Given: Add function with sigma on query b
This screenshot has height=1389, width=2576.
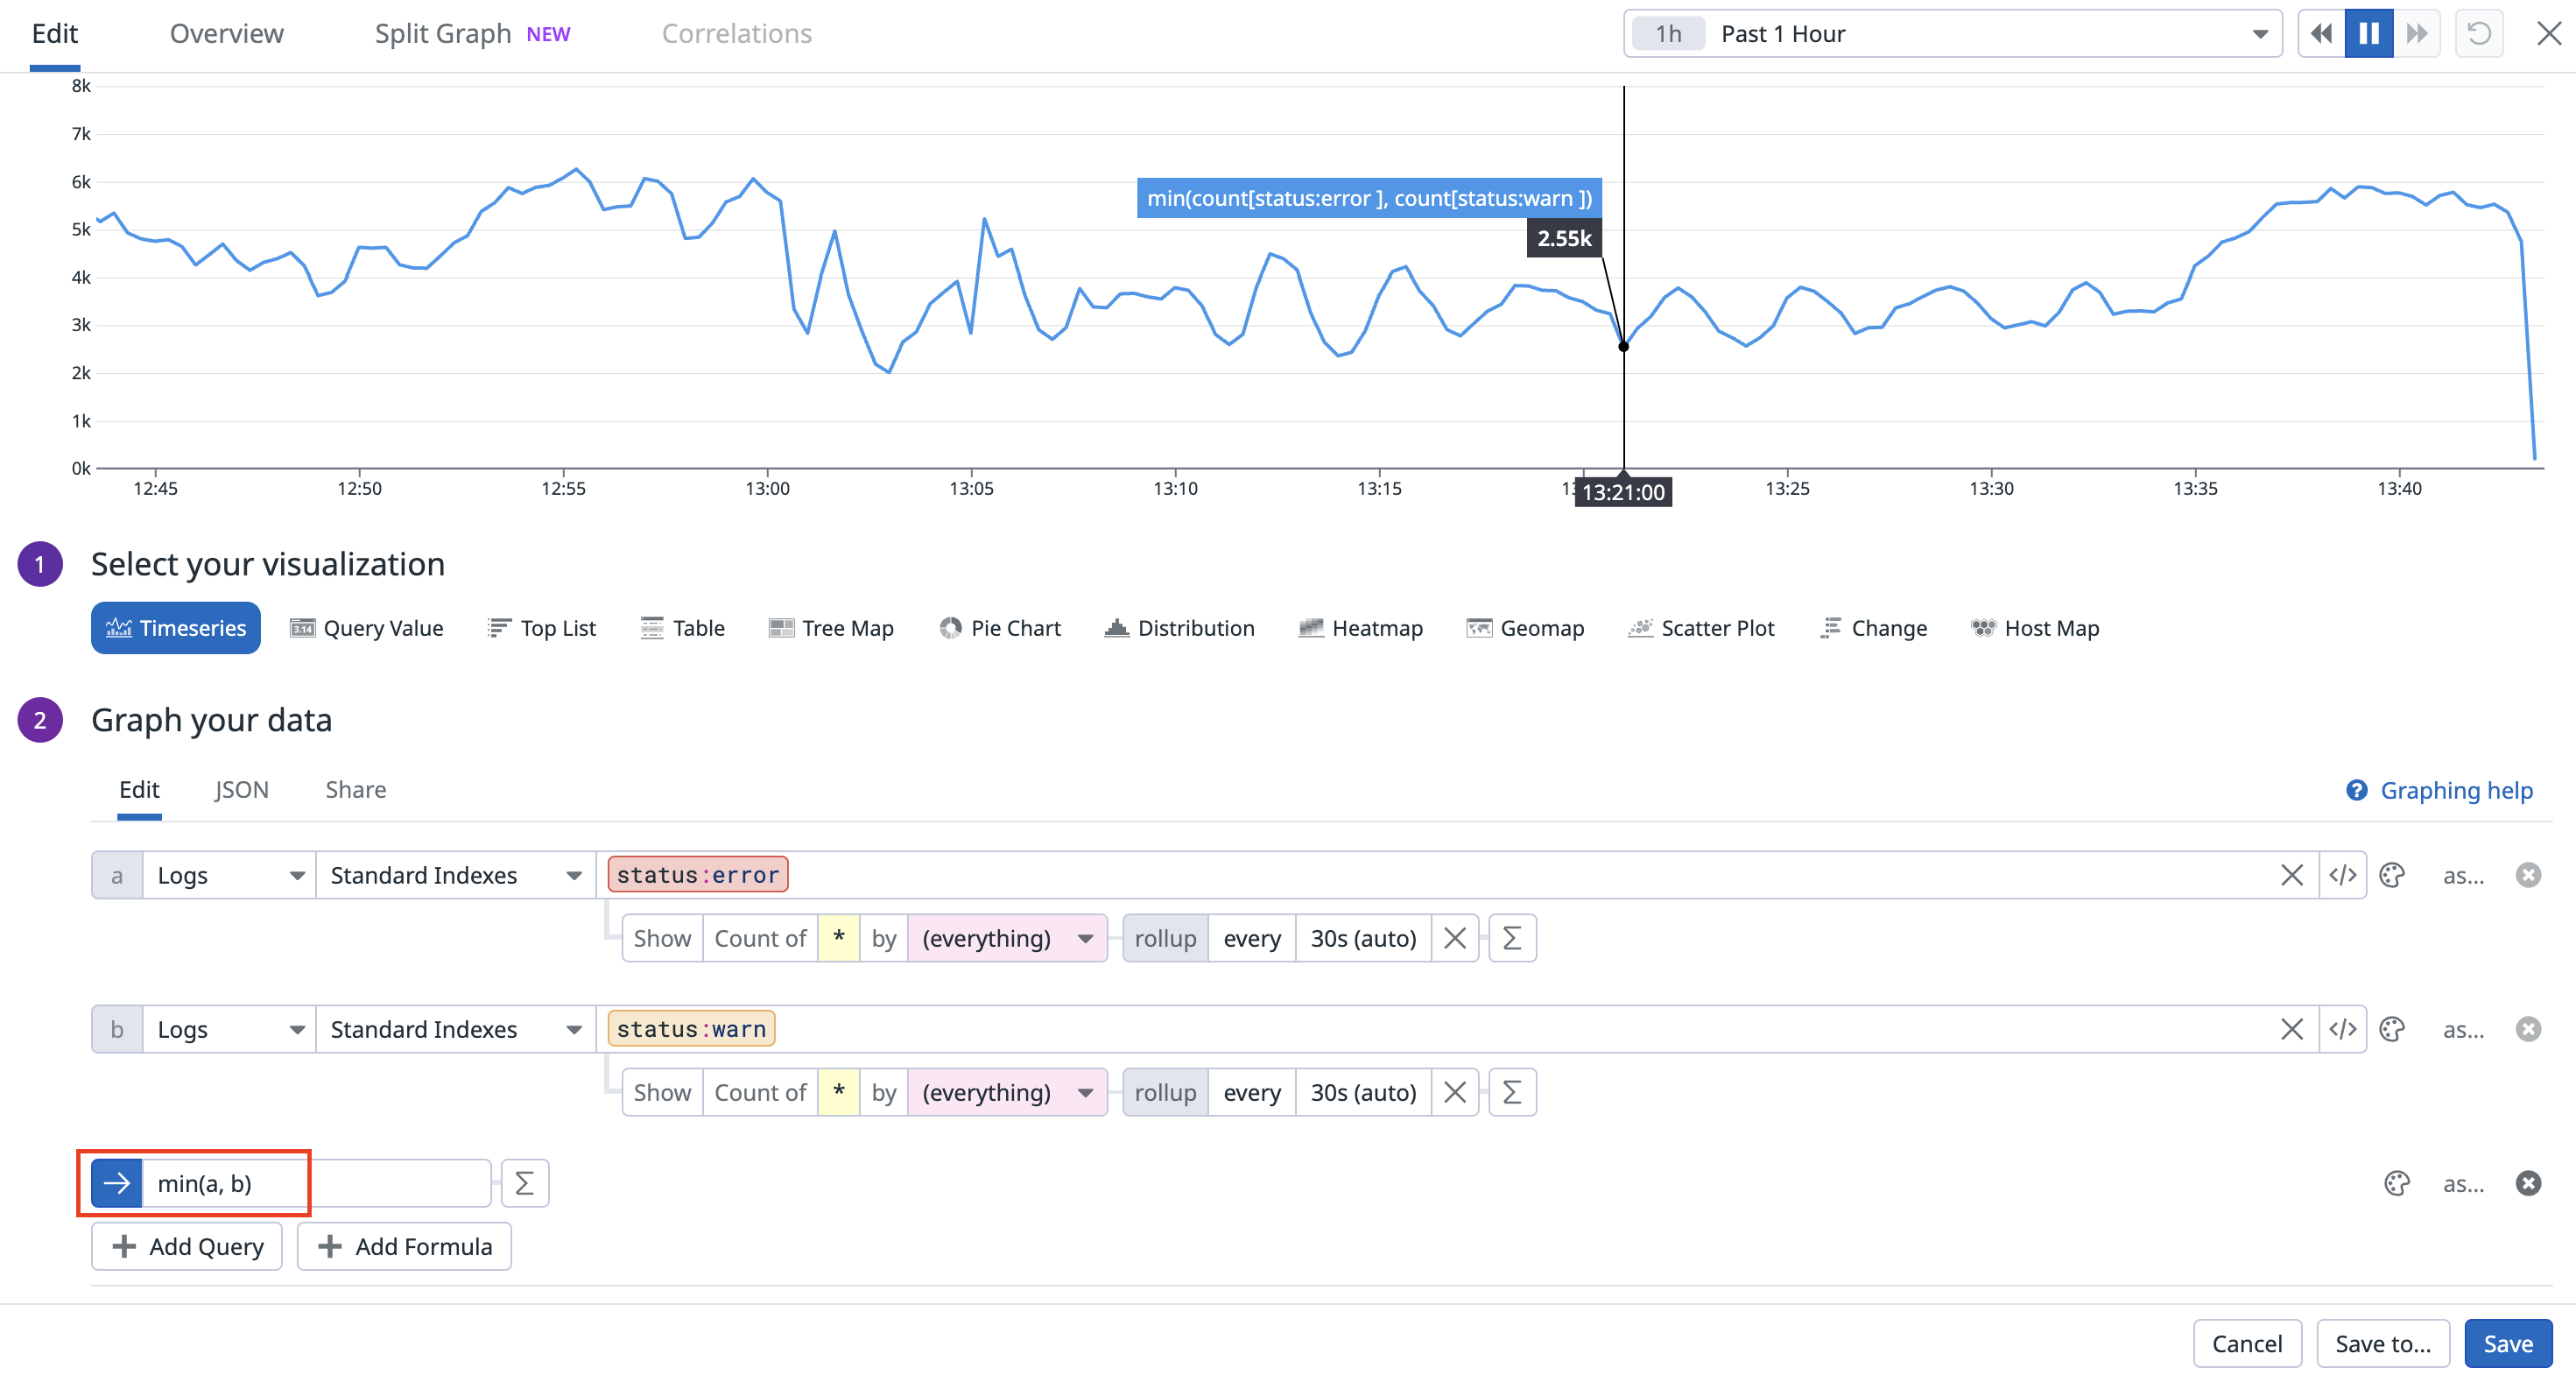Looking at the screenshot, I should 1512,1092.
